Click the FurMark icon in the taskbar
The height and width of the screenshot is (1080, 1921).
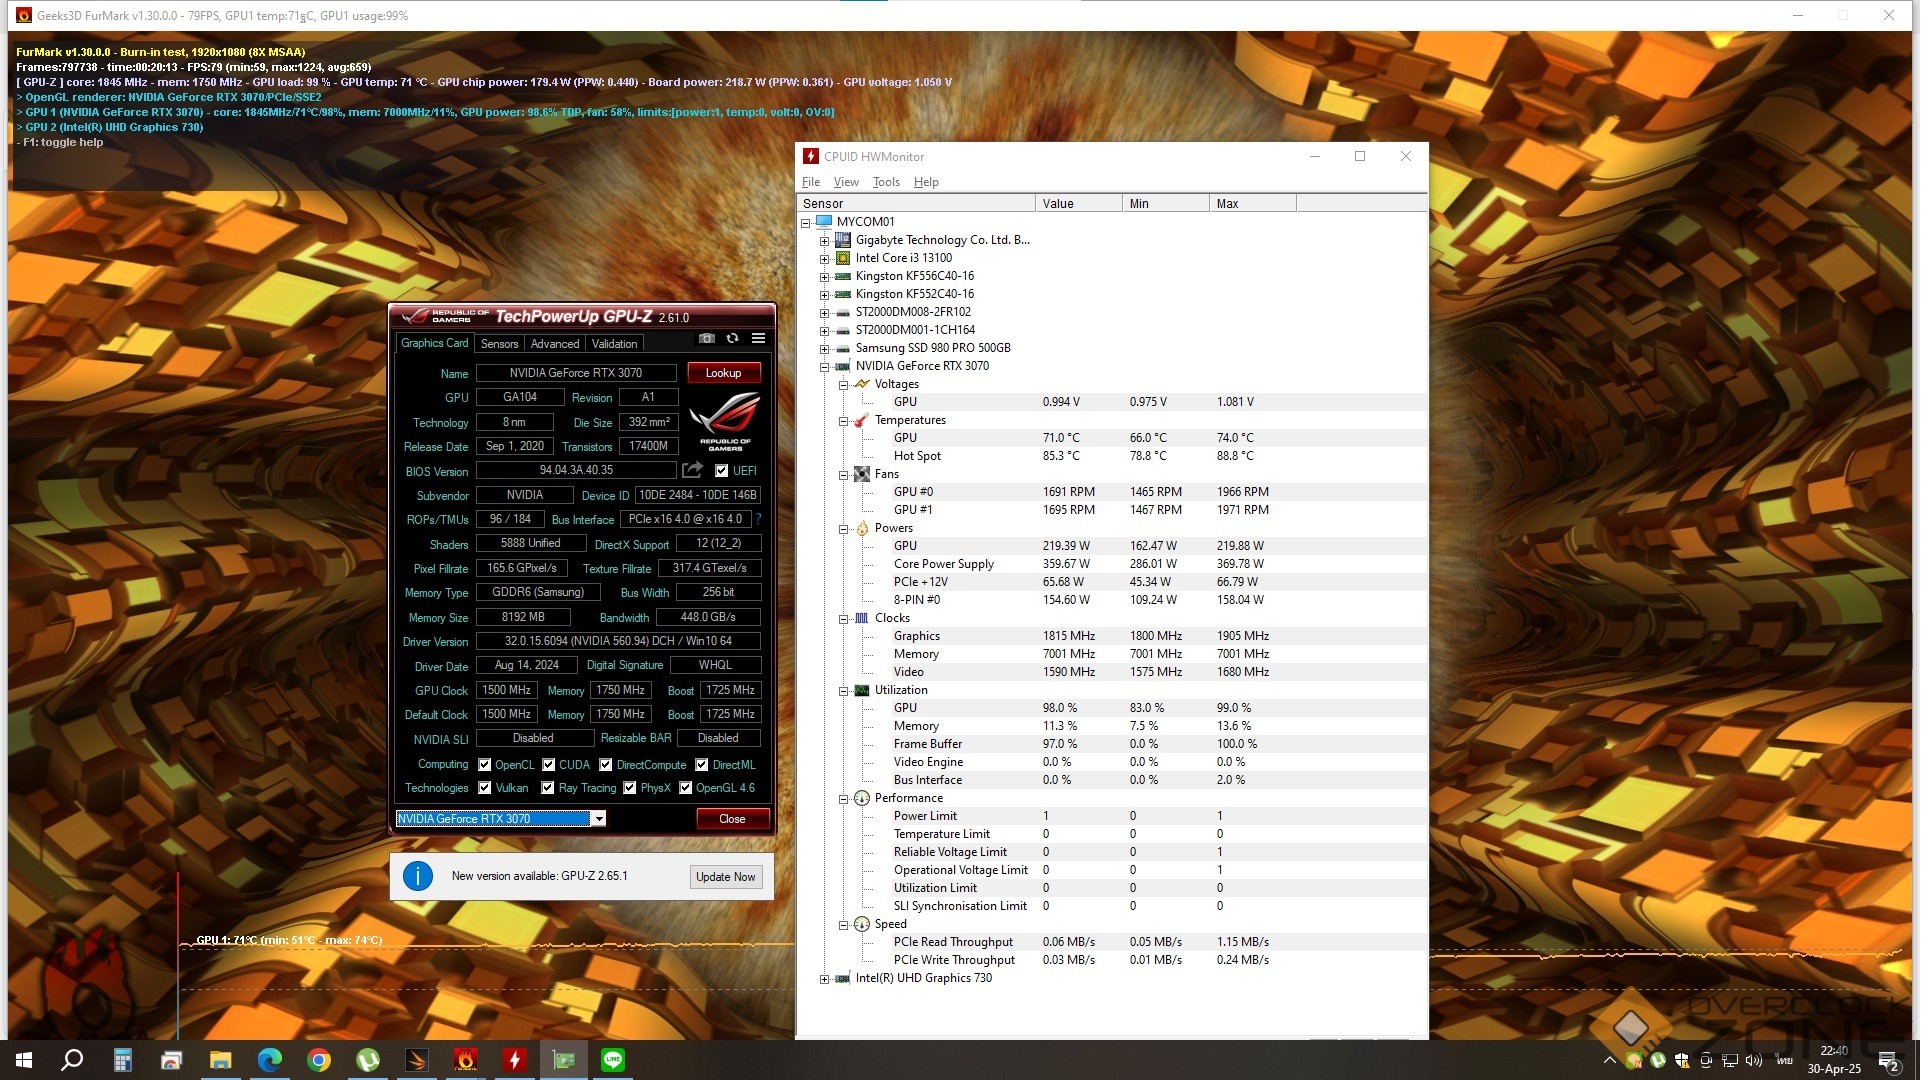466,1060
